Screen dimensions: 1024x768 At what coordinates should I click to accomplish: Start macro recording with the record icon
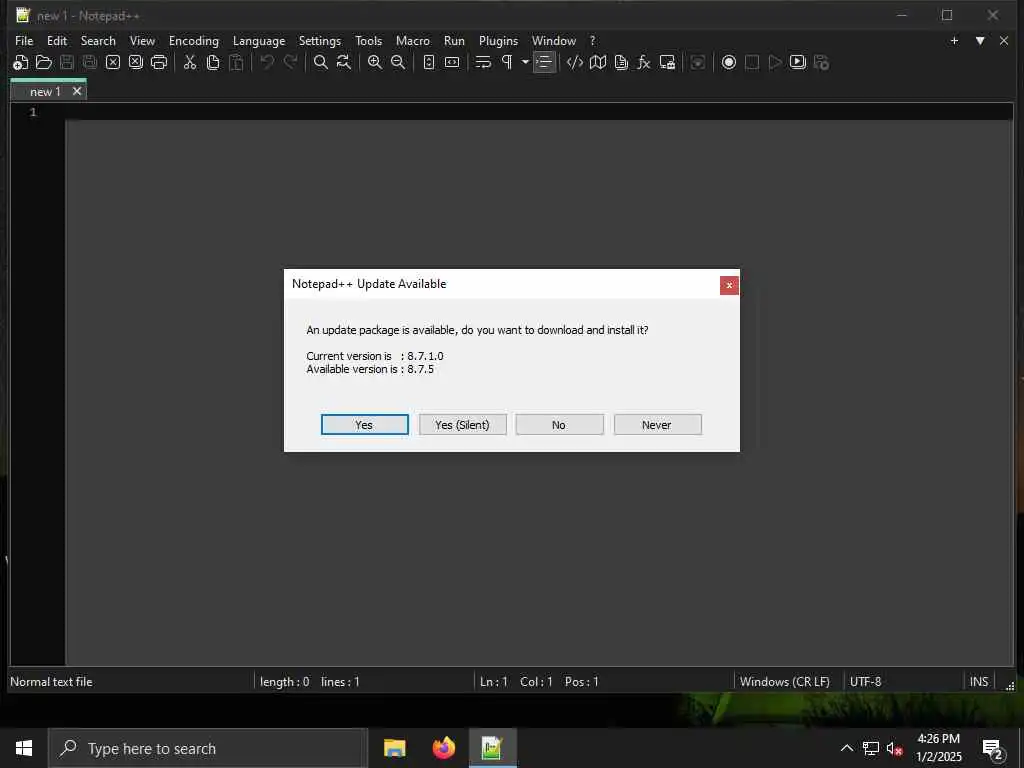click(x=729, y=63)
